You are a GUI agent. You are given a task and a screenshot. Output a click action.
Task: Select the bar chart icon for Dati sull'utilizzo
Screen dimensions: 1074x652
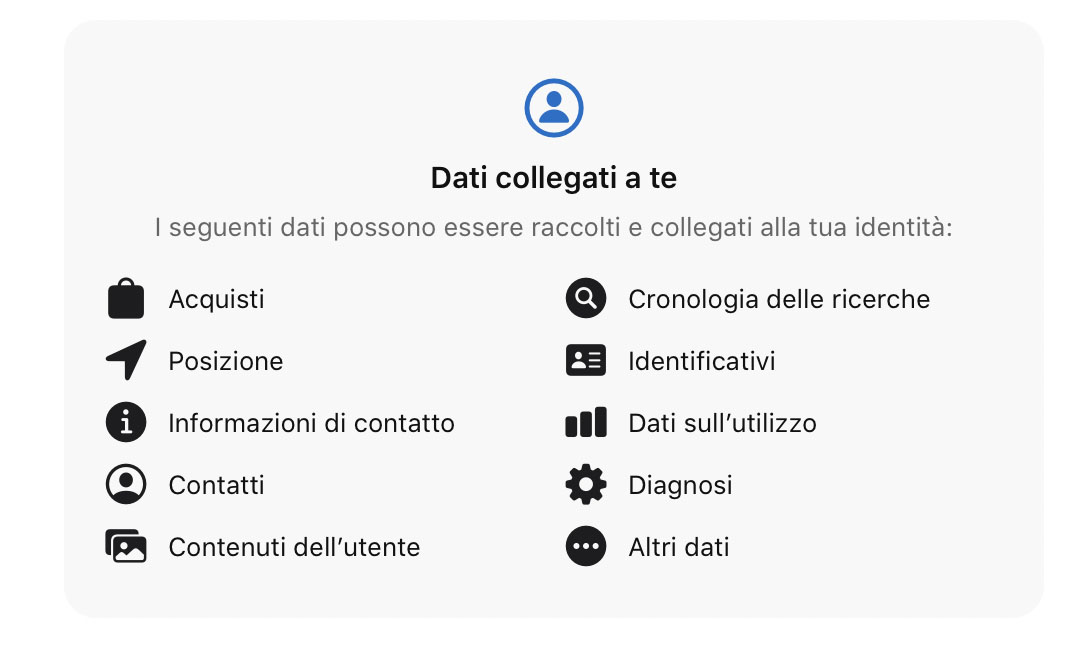pos(585,422)
